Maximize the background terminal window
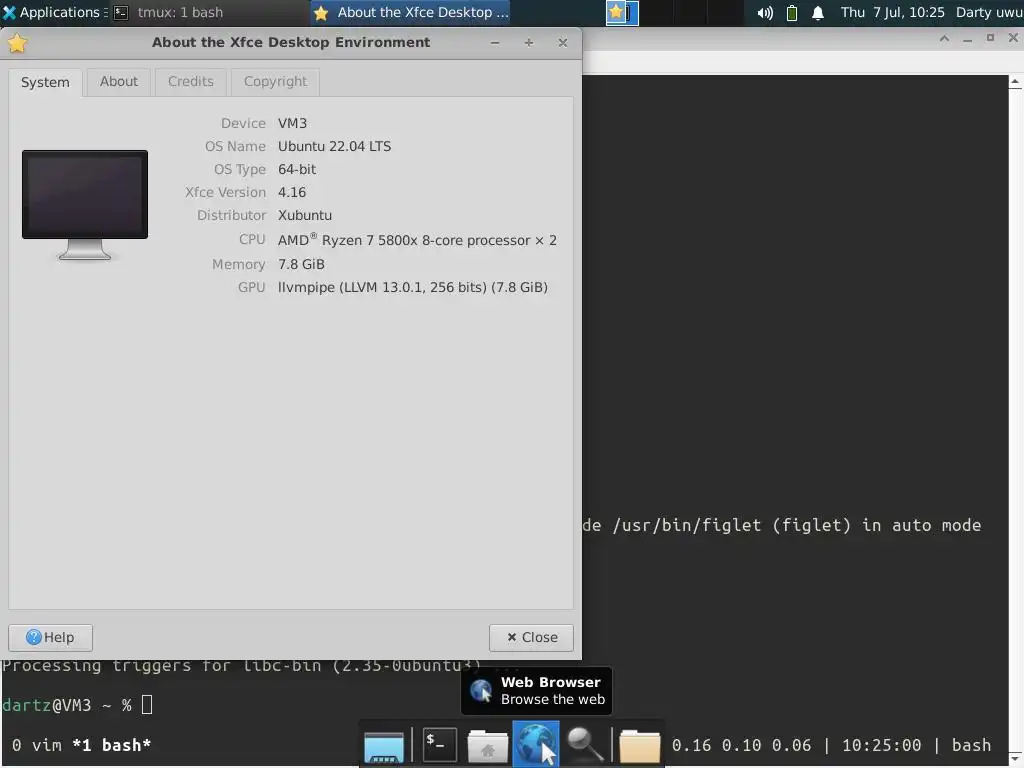Image resolution: width=1024 pixels, height=768 pixels. tap(990, 39)
